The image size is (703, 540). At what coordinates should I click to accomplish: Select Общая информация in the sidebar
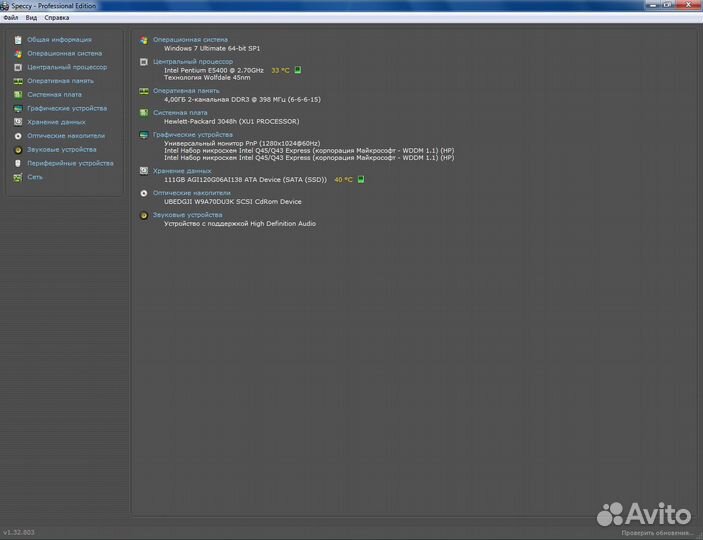[x=59, y=40]
